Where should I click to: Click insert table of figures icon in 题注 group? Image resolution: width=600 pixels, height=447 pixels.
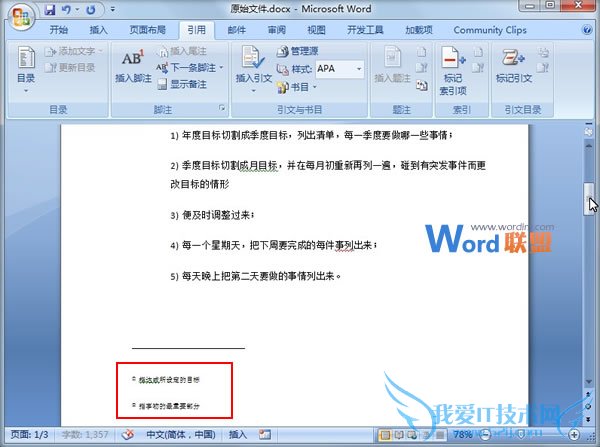click(x=422, y=52)
